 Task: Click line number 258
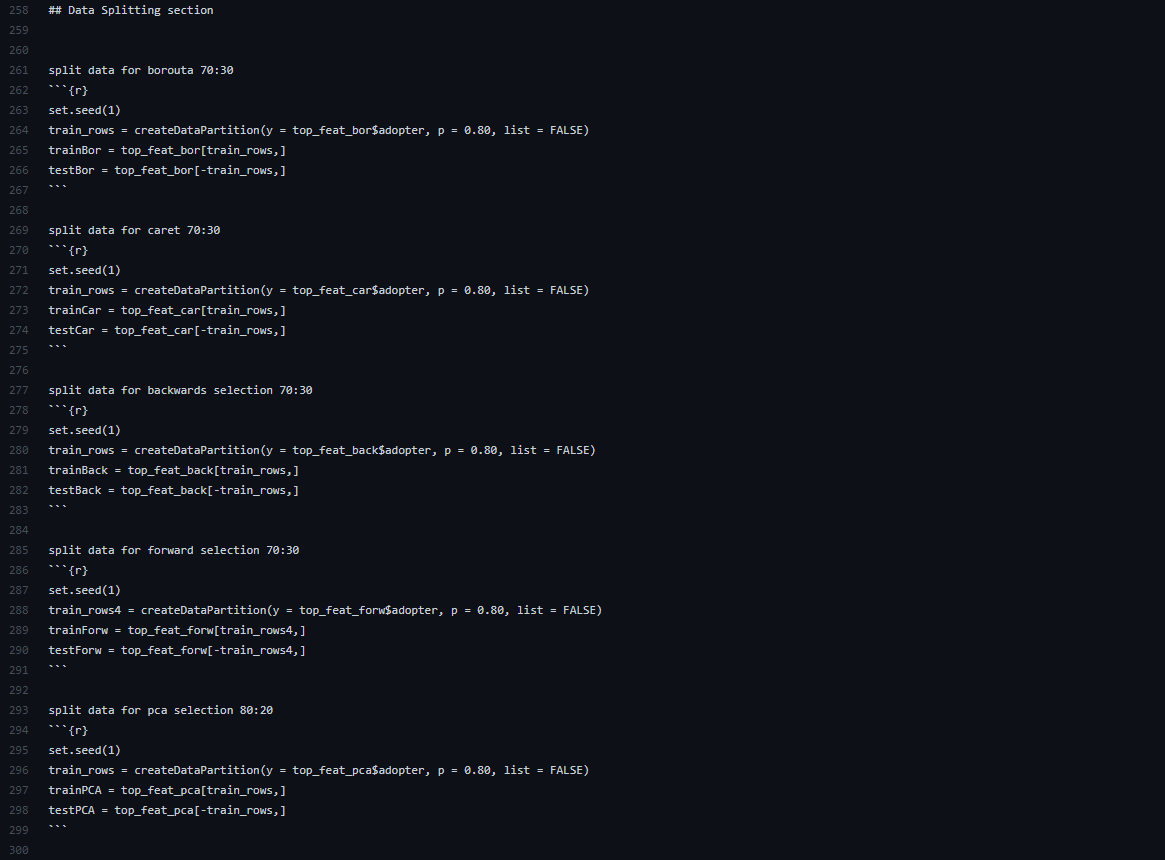(19, 10)
